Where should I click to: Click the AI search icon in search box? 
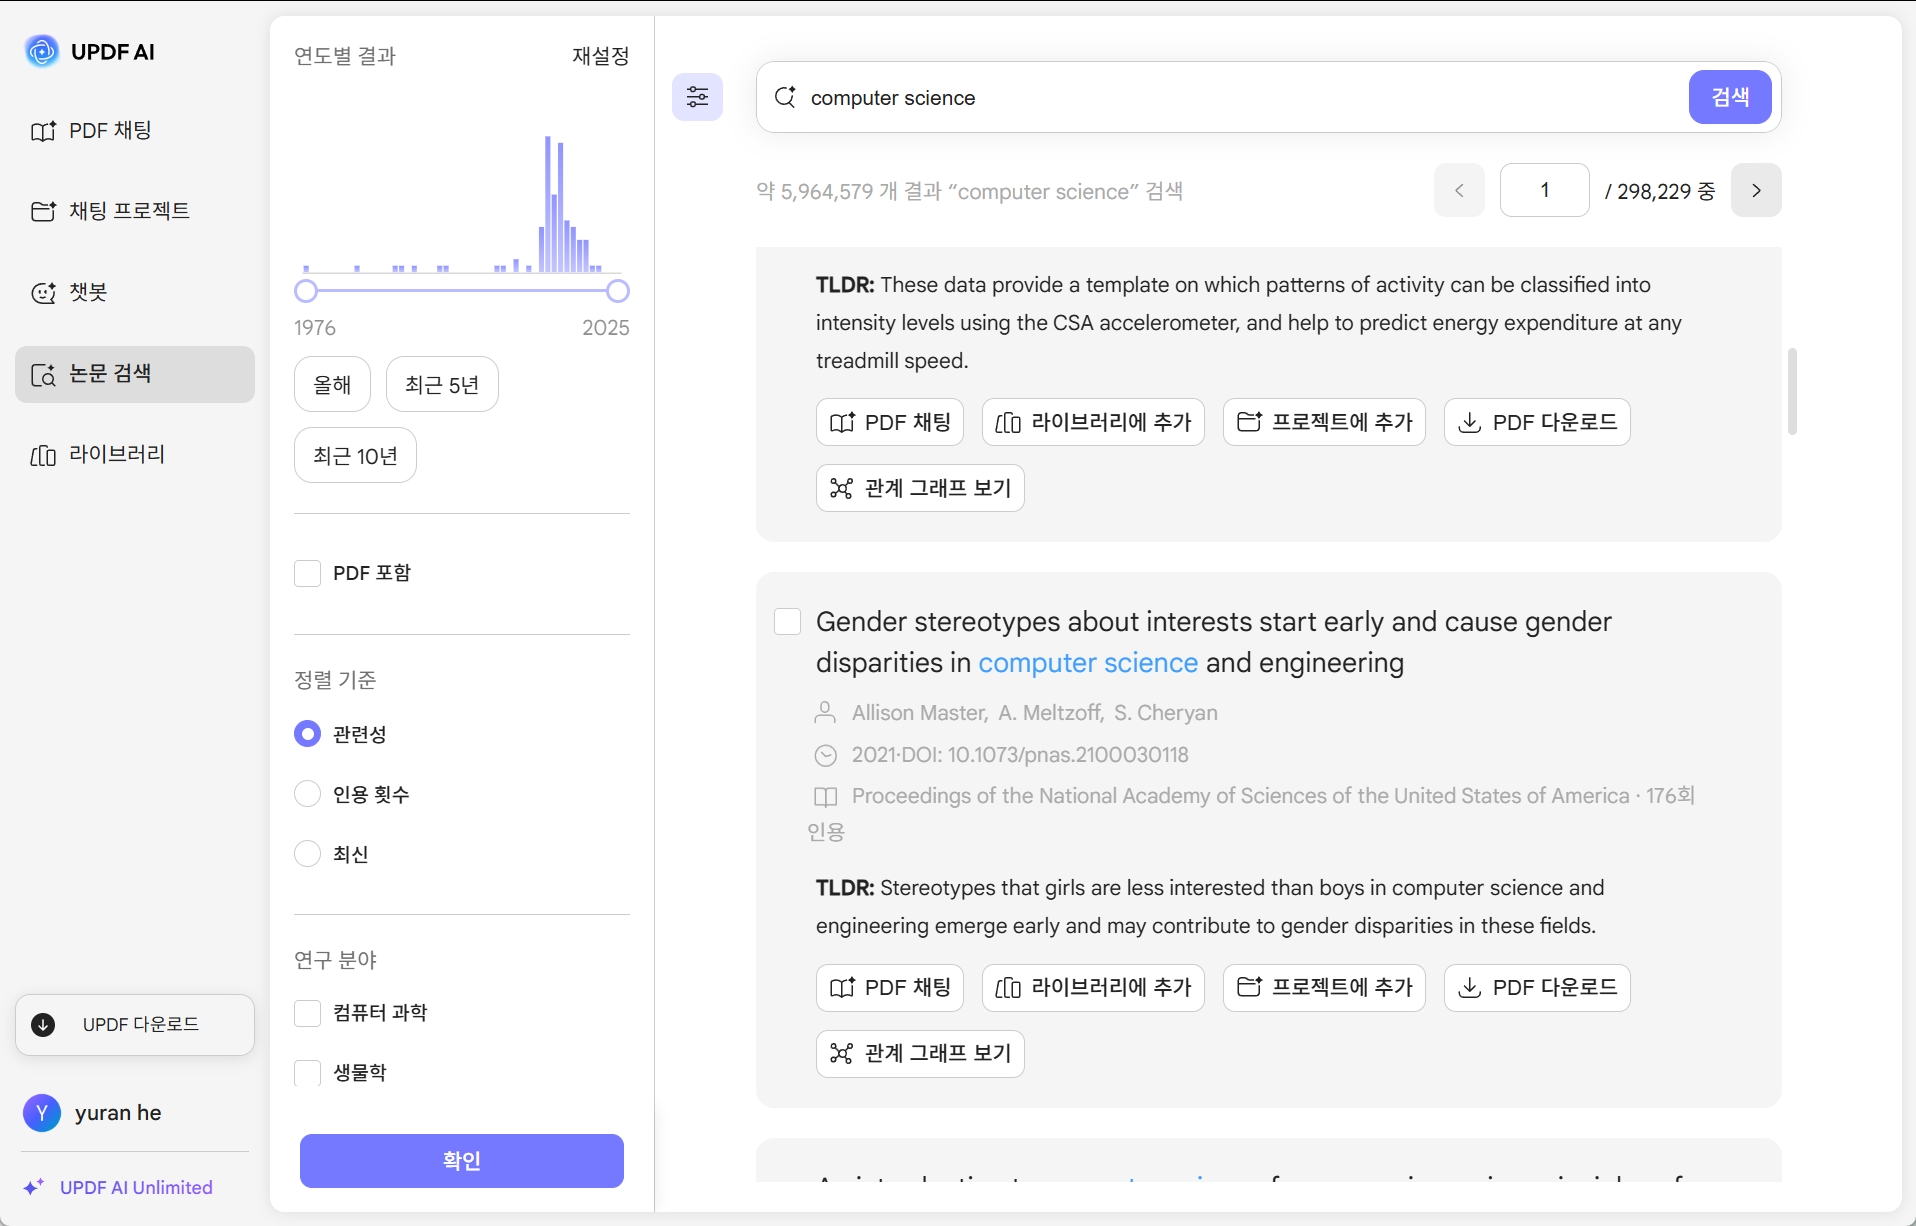pyautogui.click(x=786, y=97)
